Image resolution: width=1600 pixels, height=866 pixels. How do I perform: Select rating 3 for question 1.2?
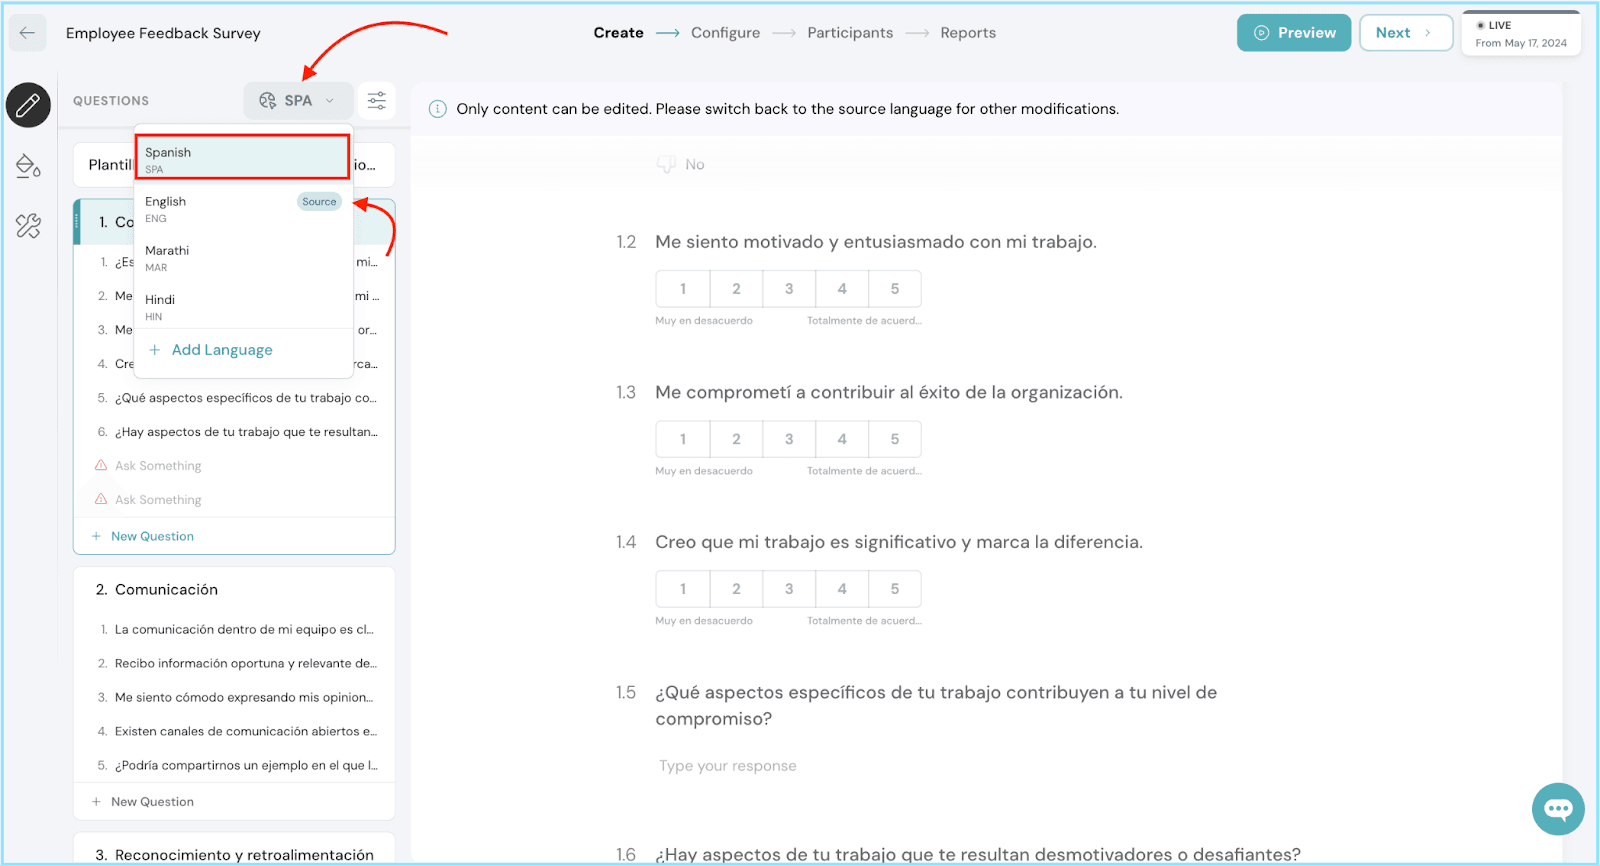(789, 289)
